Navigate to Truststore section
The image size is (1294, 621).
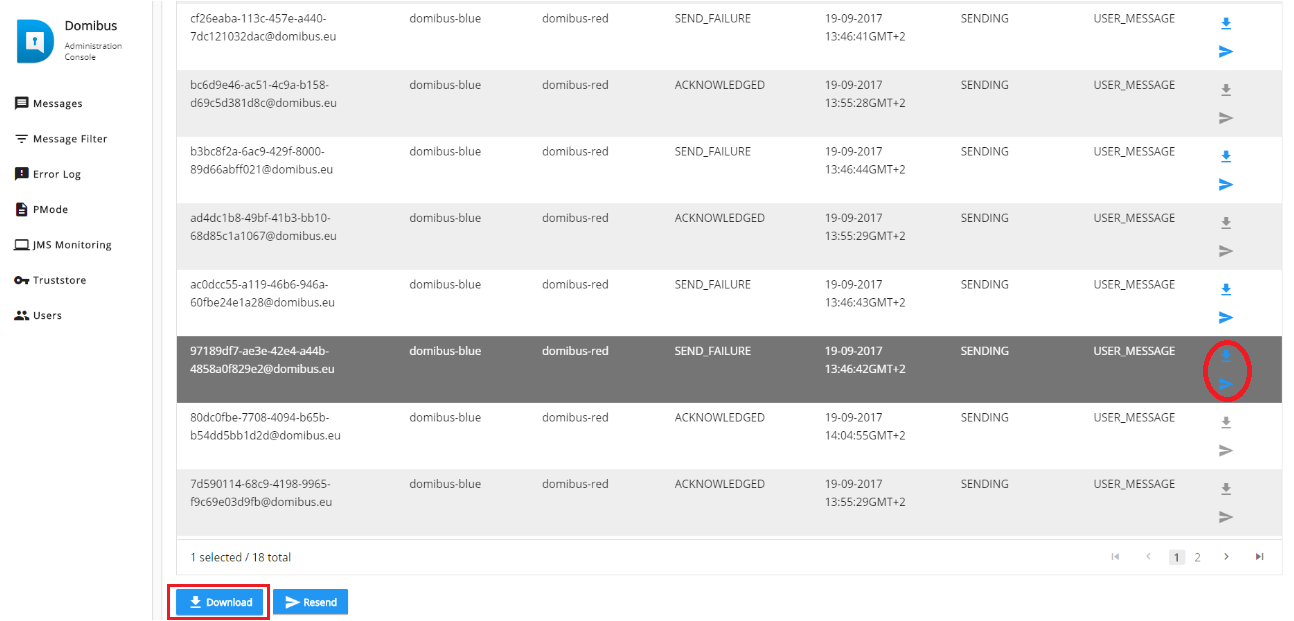click(x=59, y=281)
